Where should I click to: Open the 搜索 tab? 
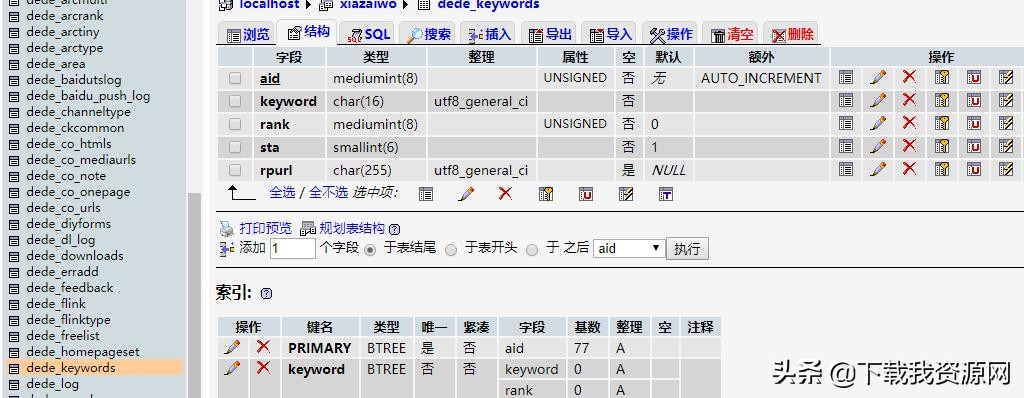[x=428, y=35]
